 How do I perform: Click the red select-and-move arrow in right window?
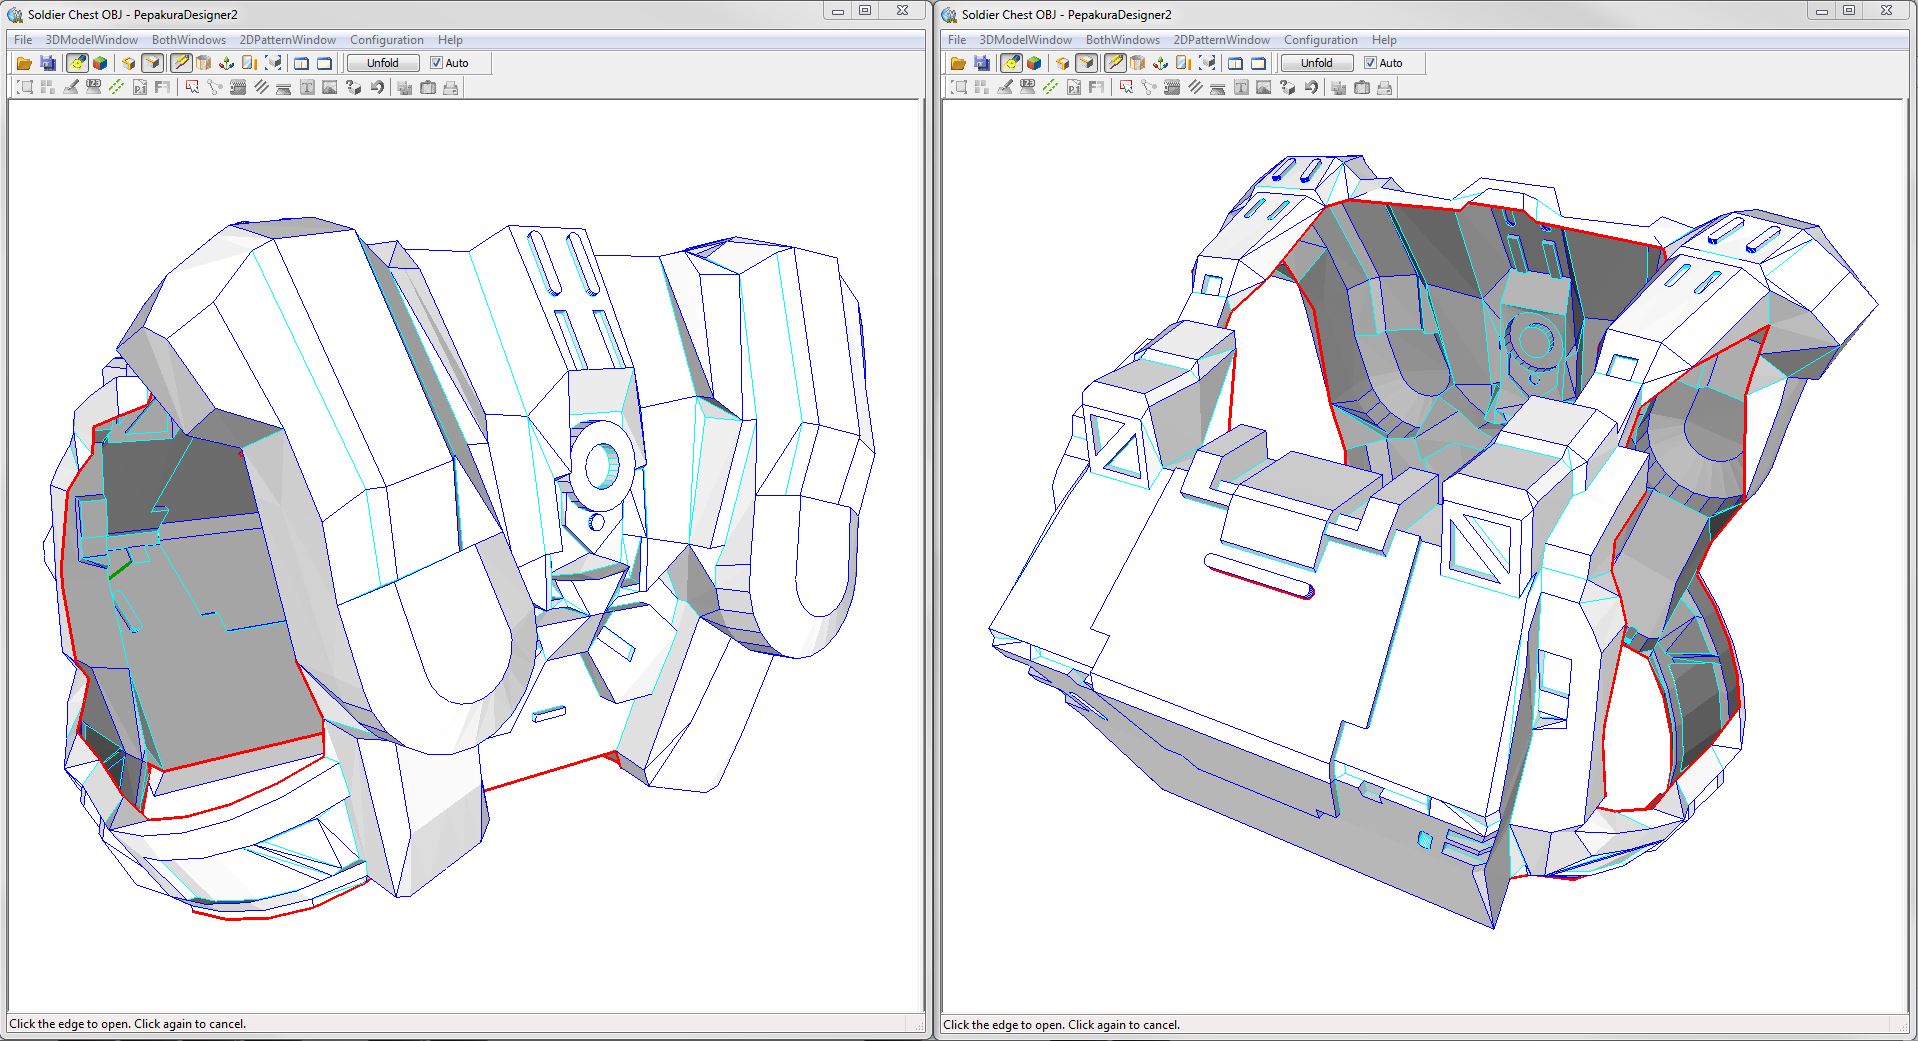point(1126,88)
